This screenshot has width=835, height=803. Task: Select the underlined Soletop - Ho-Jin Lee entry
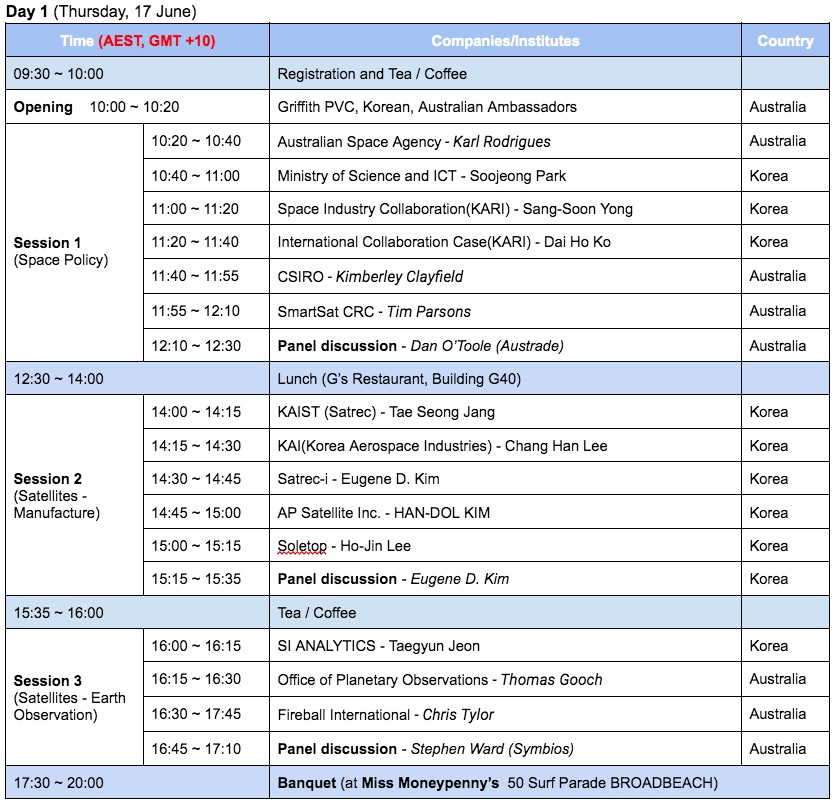click(x=344, y=546)
